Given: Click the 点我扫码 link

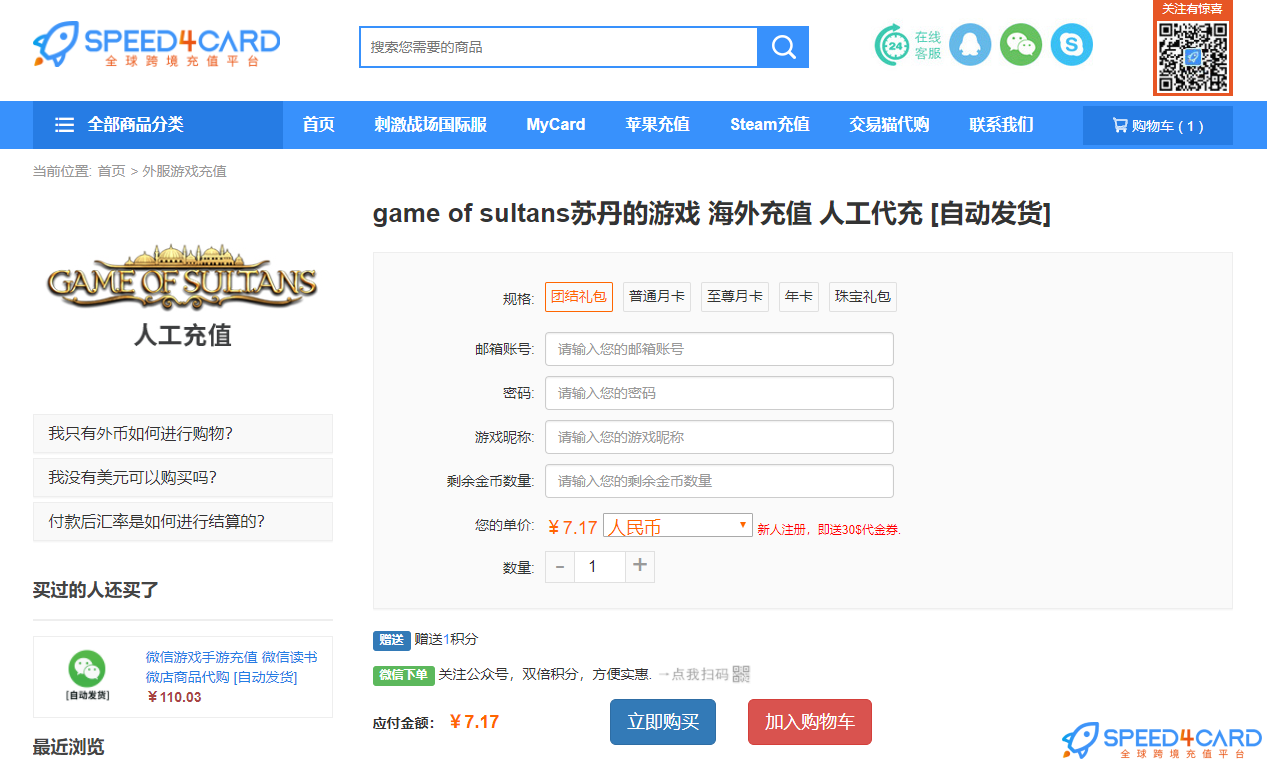Looking at the screenshot, I should [x=700, y=674].
